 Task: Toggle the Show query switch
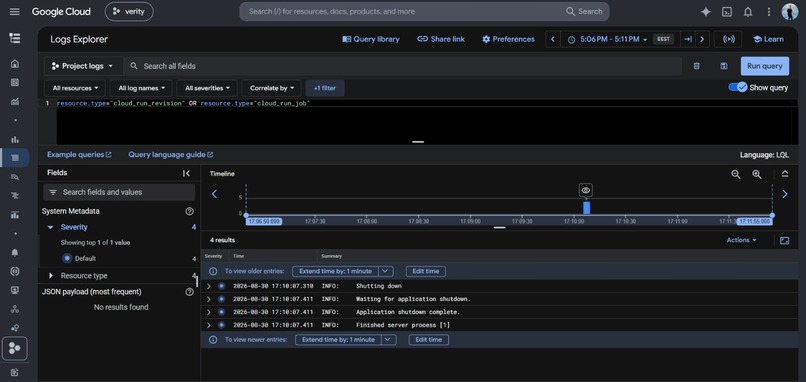point(738,87)
